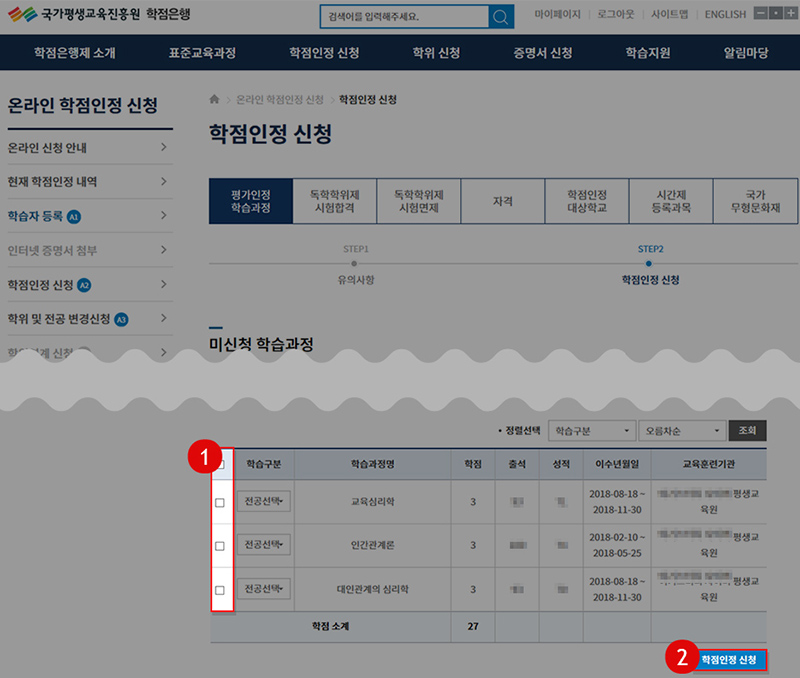The width and height of the screenshot is (800, 678).
Task: Click the search magnifier icon
Action: tap(501, 17)
